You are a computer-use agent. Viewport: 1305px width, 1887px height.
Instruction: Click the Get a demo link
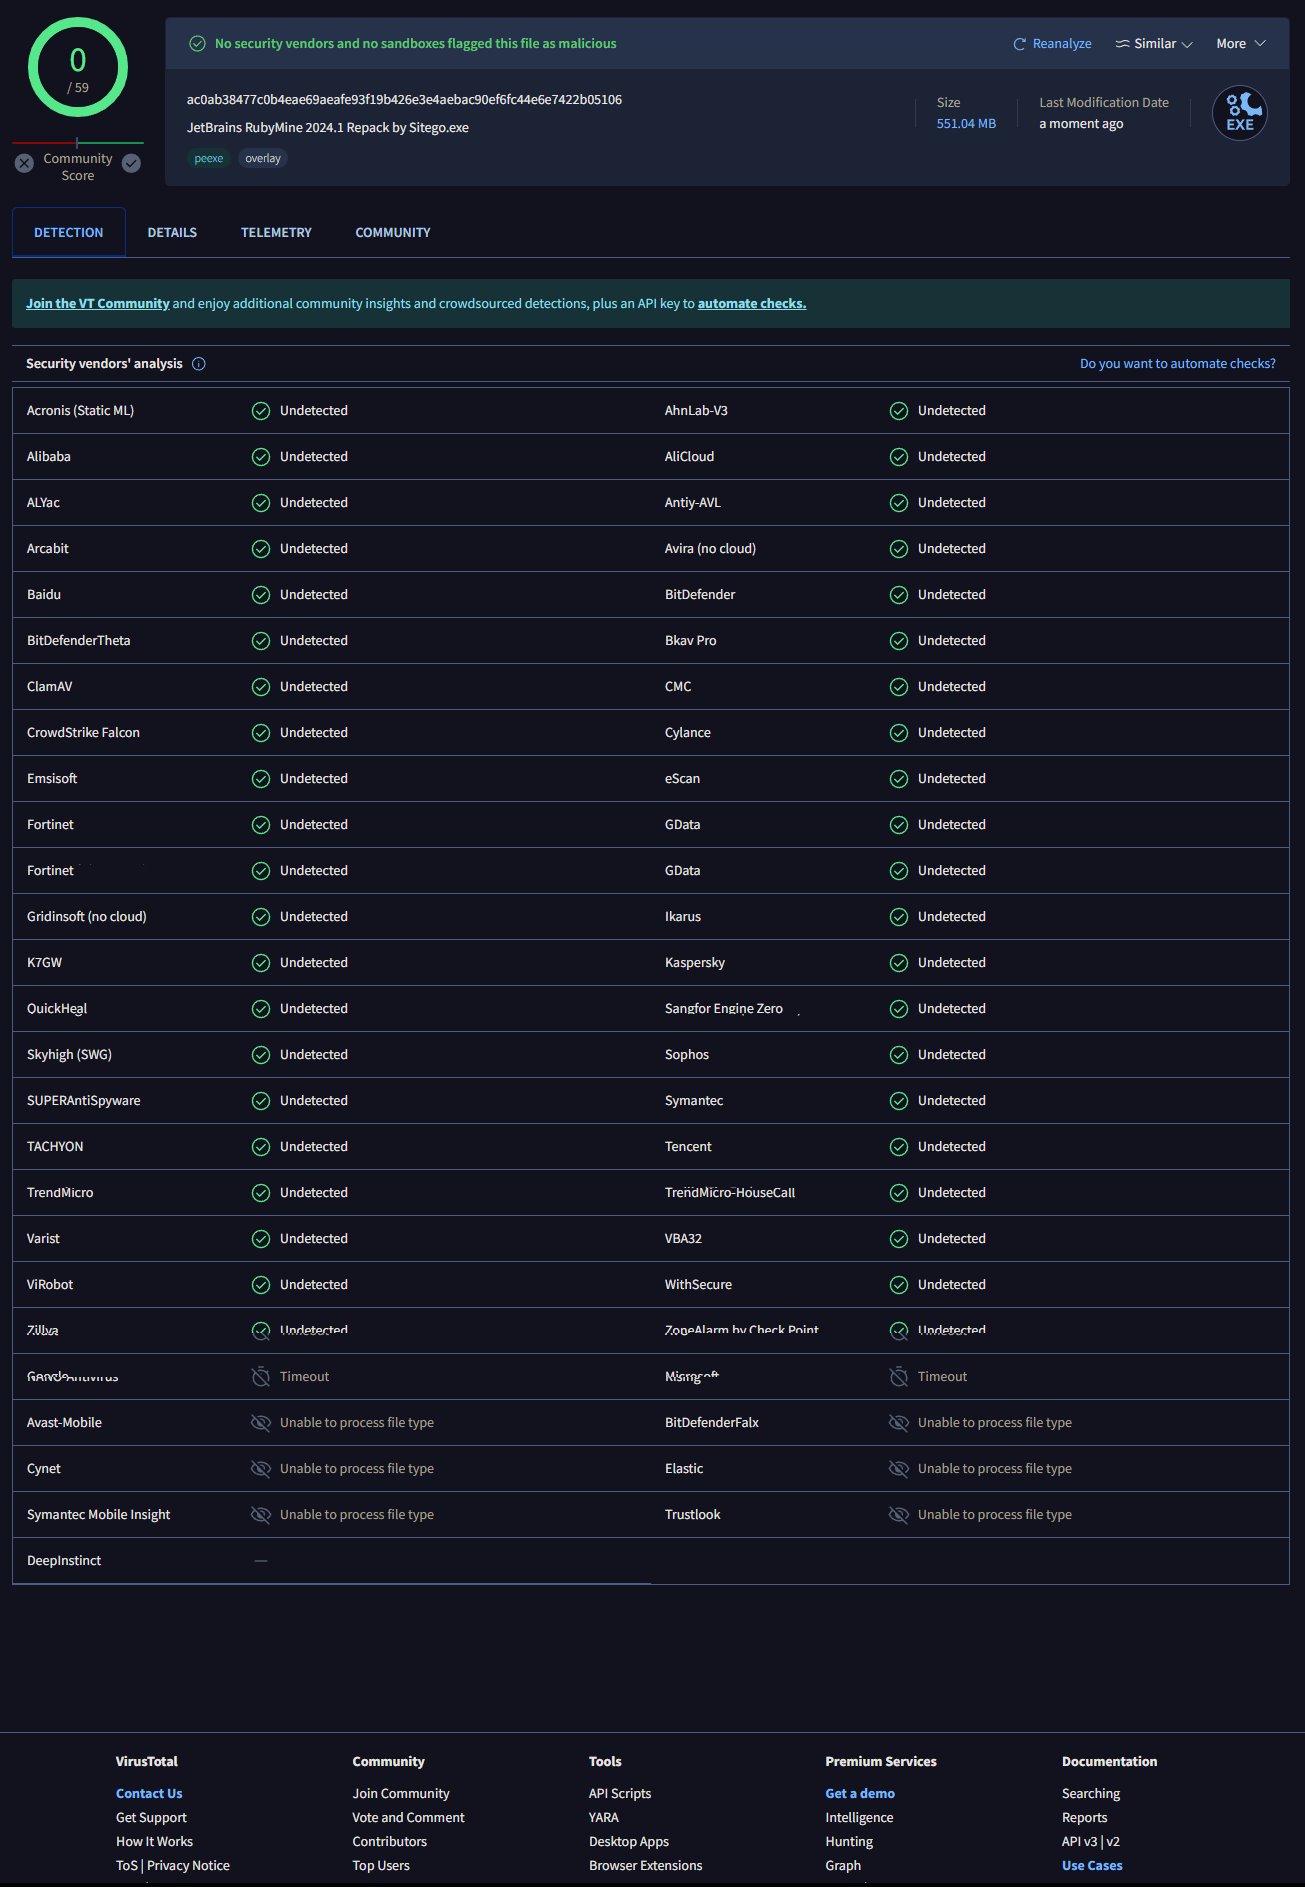pyautogui.click(x=860, y=1794)
